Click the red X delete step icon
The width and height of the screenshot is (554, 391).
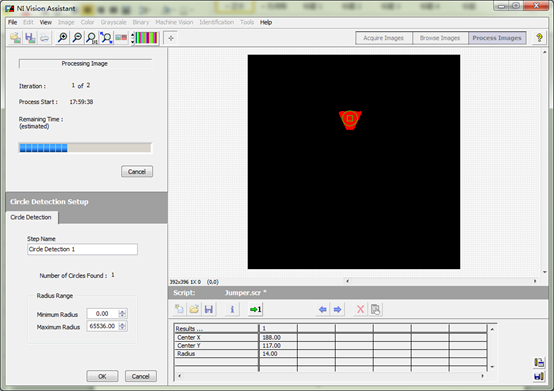point(360,309)
